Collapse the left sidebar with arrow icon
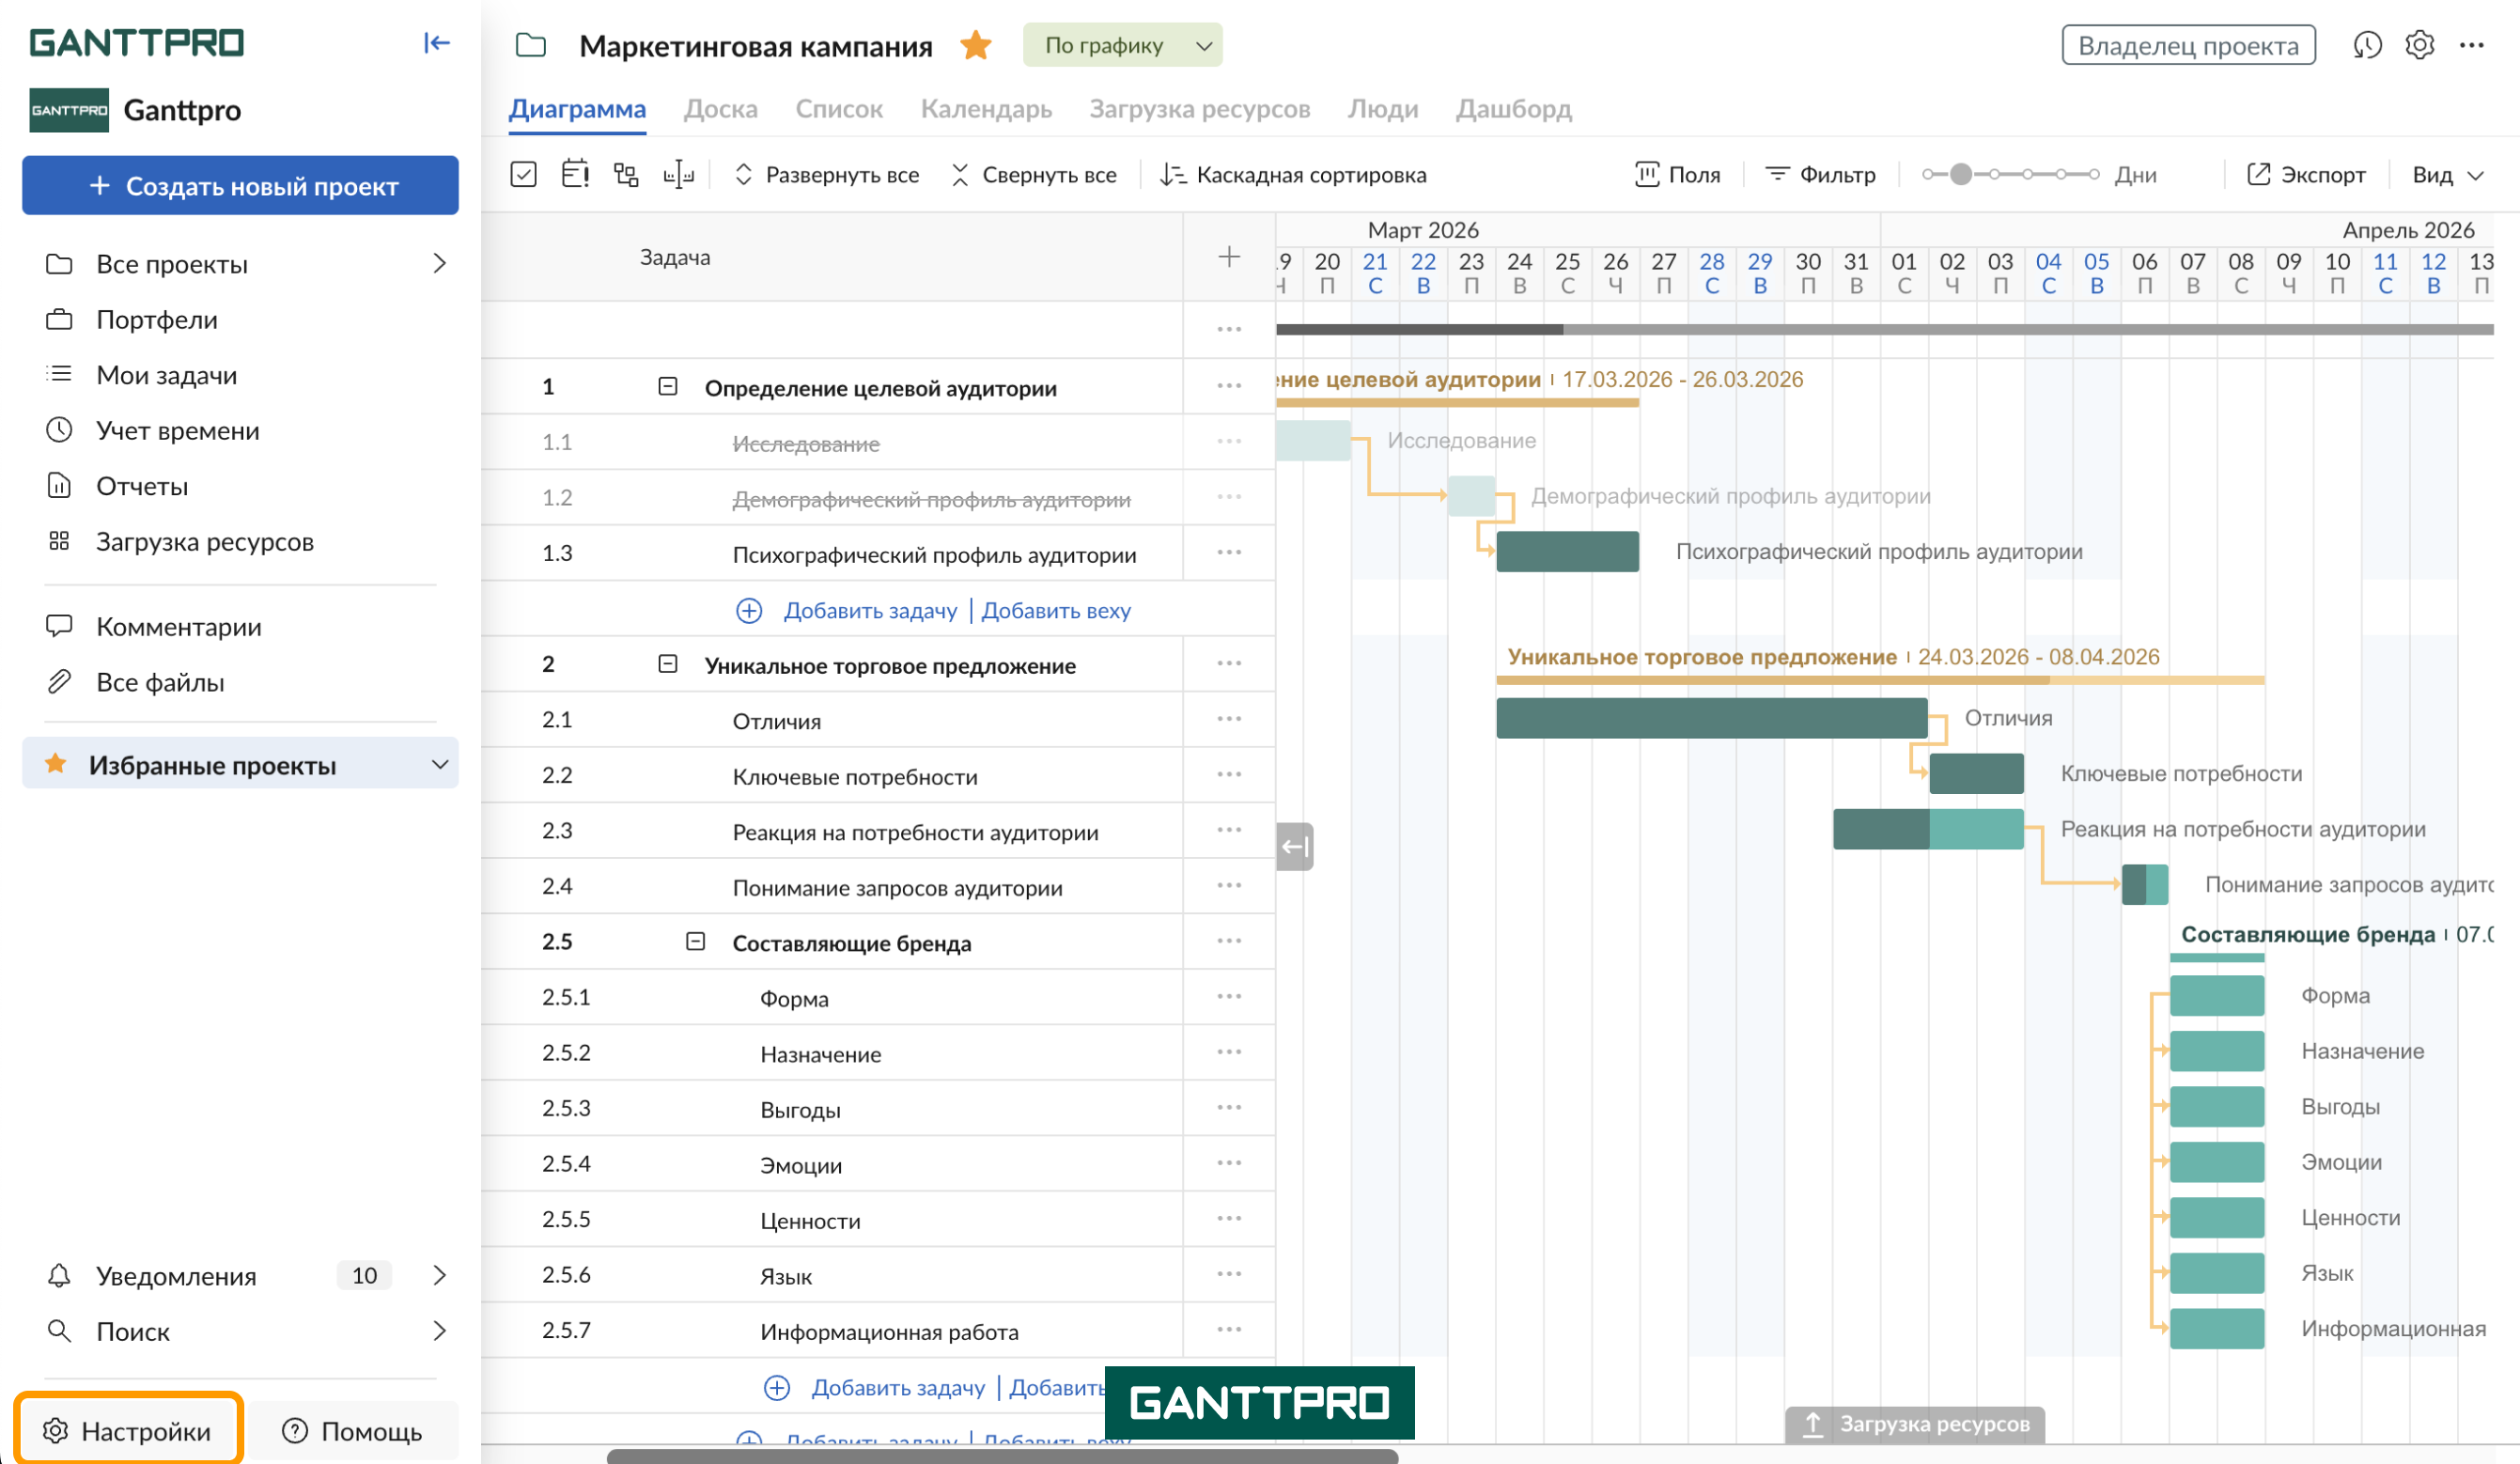This screenshot has width=2520, height=1464. [437, 43]
